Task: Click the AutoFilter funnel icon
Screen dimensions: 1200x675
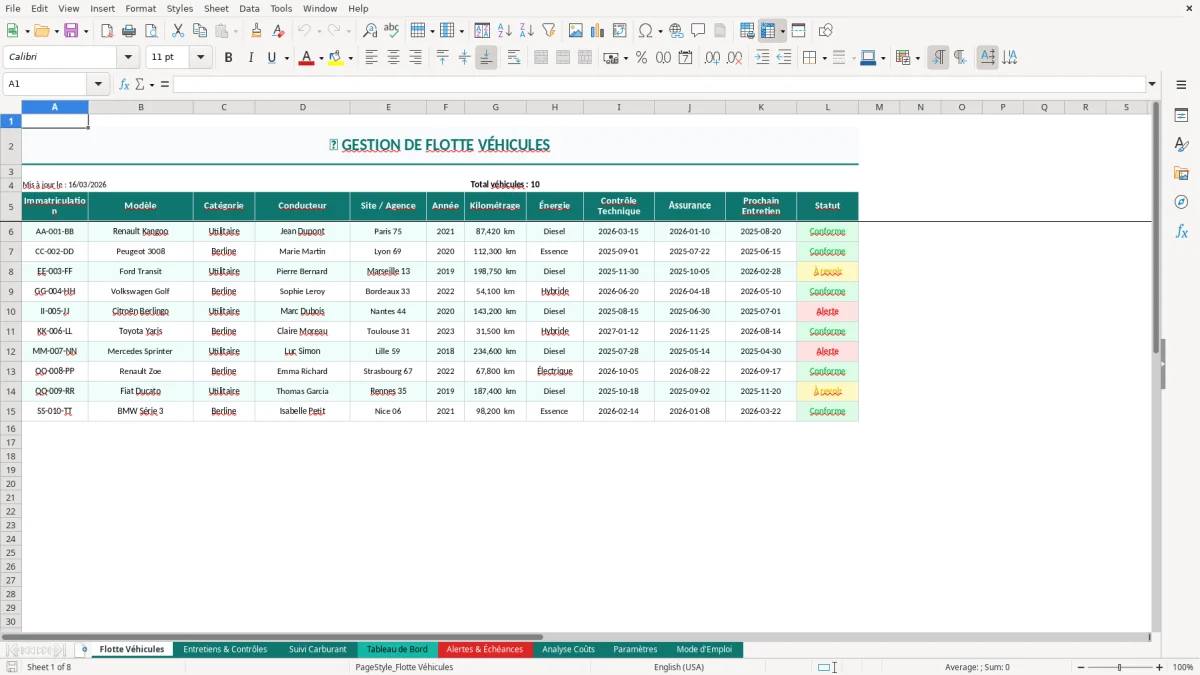Action: coord(549,31)
